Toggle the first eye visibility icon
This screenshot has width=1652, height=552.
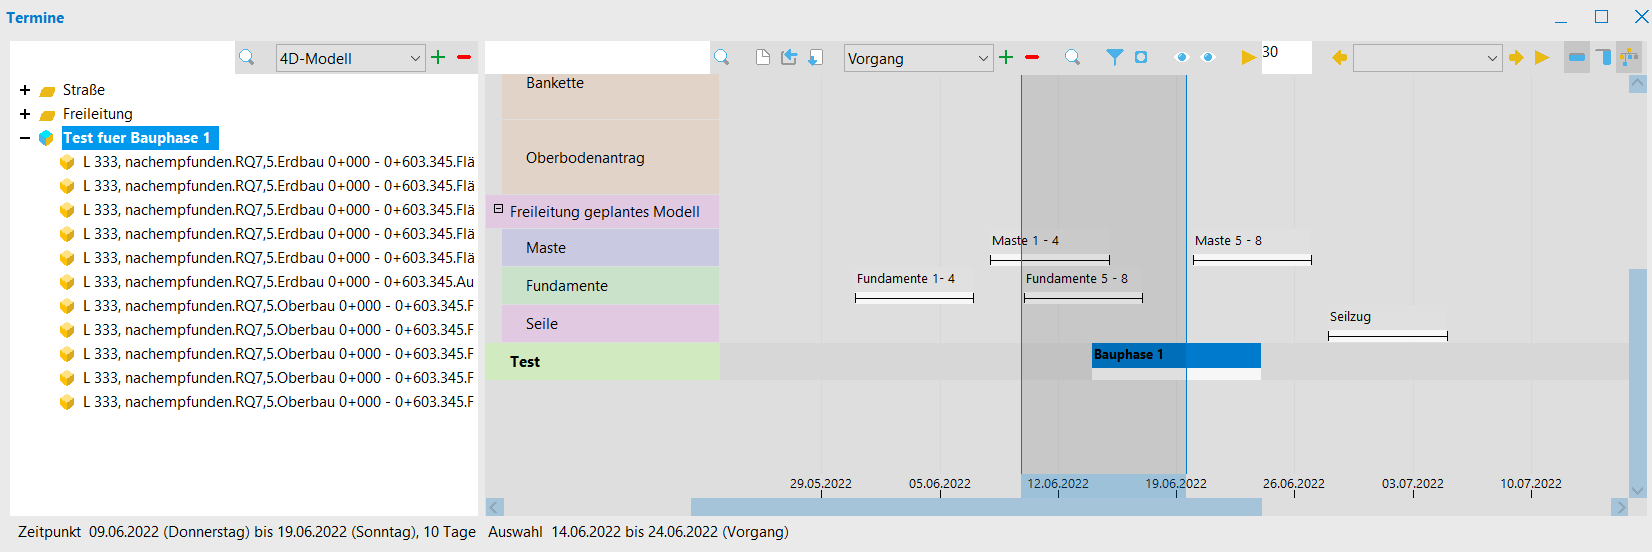click(x=1181, y=58)
